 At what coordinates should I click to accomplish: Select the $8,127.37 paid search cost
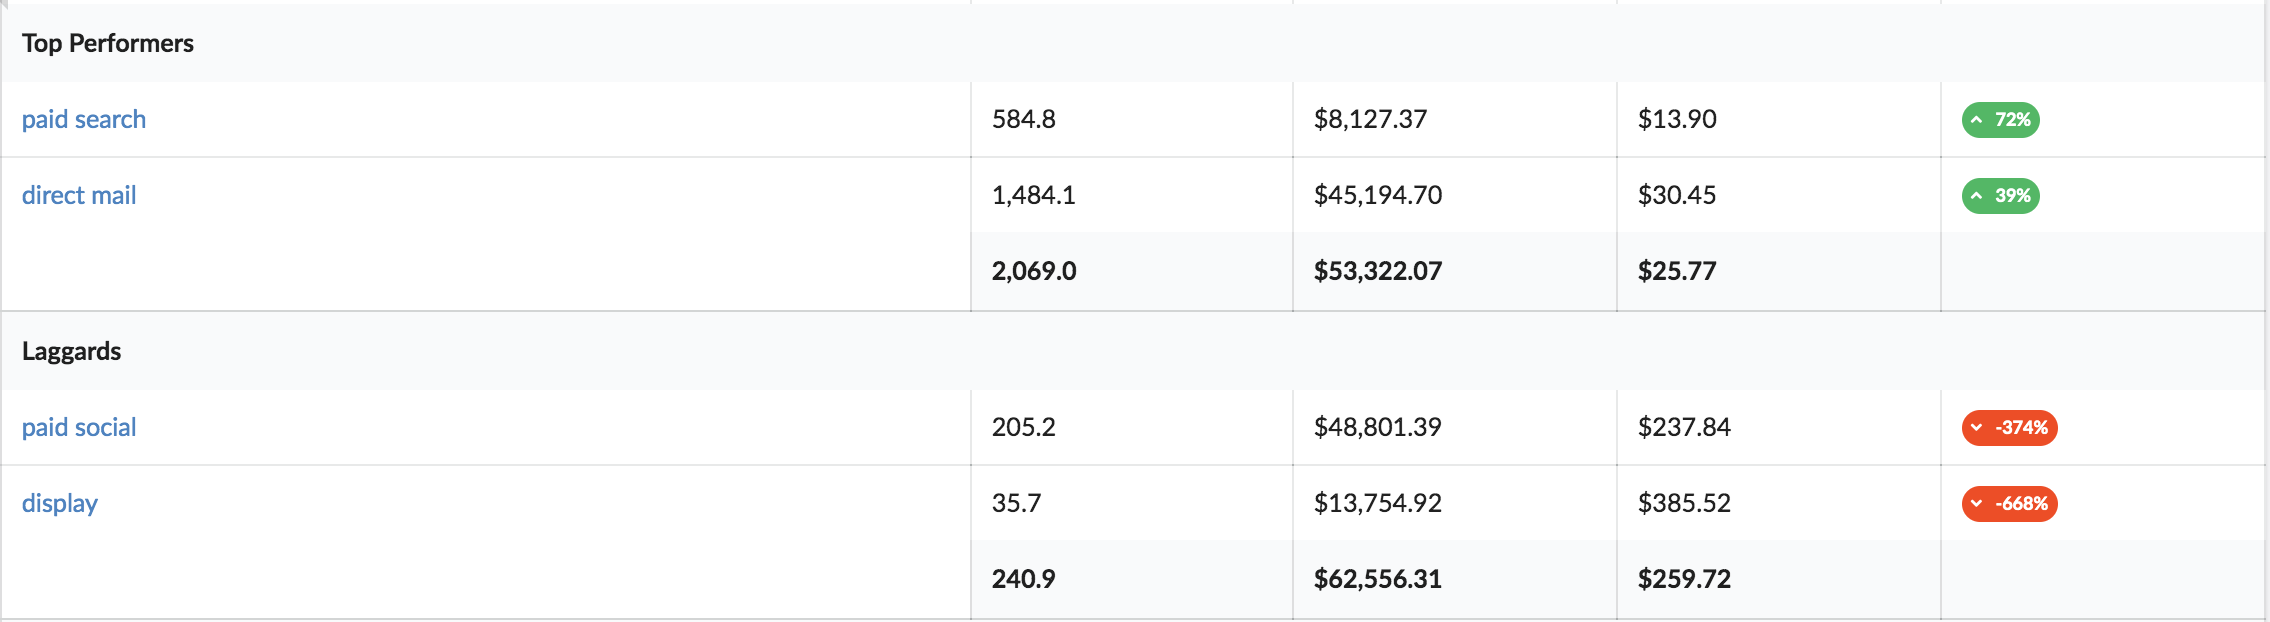[1370, 119]
